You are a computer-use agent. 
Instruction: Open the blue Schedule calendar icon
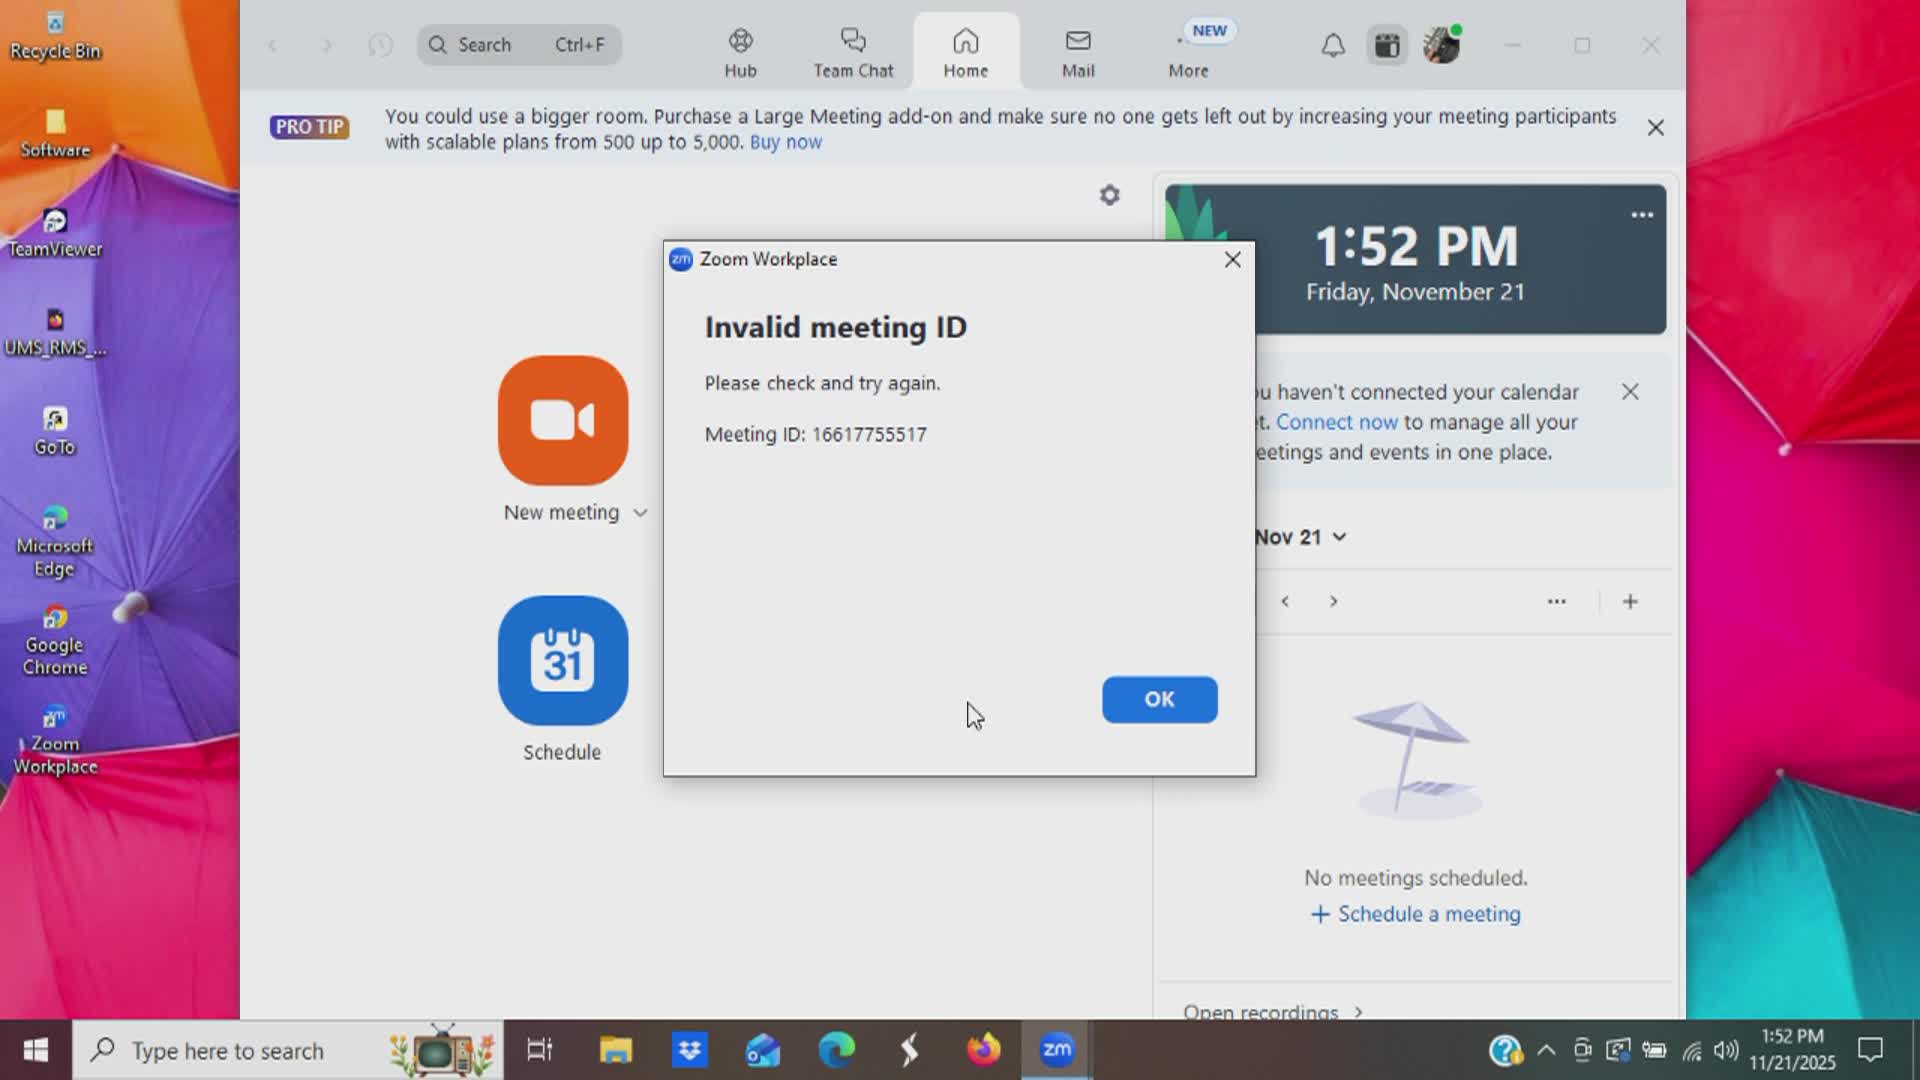click(563, 660)
